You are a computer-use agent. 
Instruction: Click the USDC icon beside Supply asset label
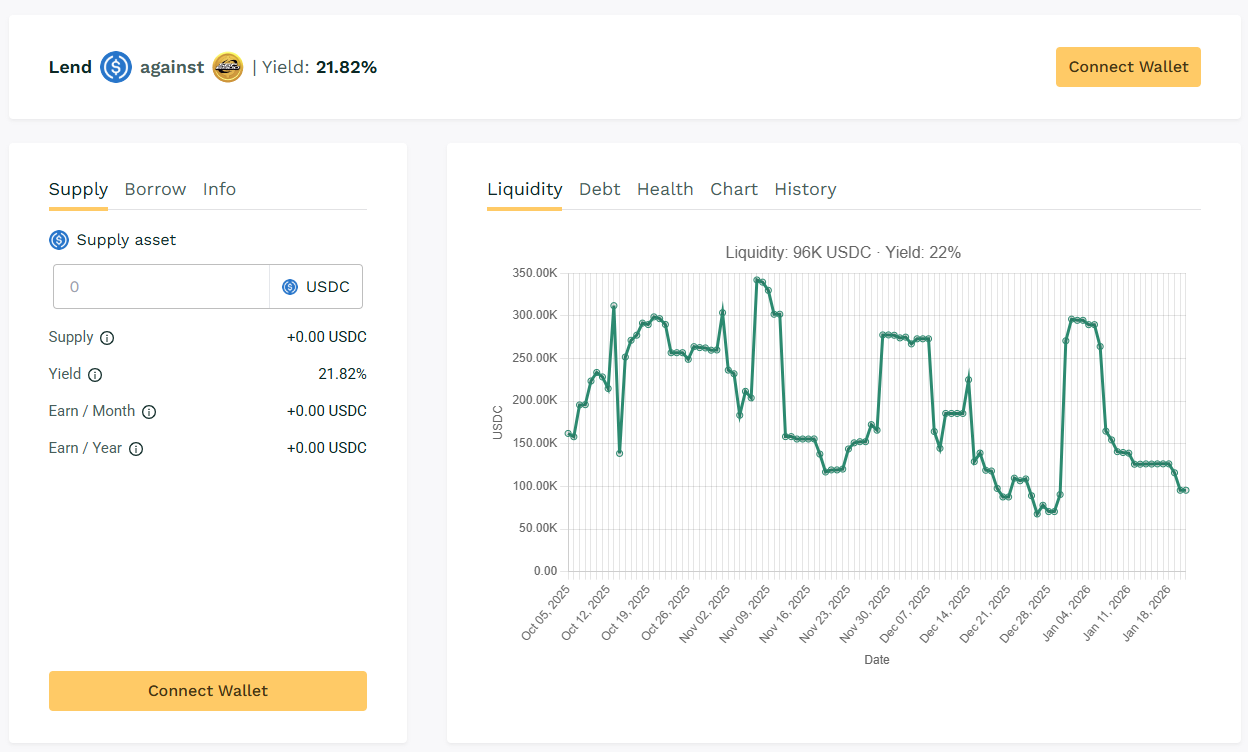coord(59,240)
